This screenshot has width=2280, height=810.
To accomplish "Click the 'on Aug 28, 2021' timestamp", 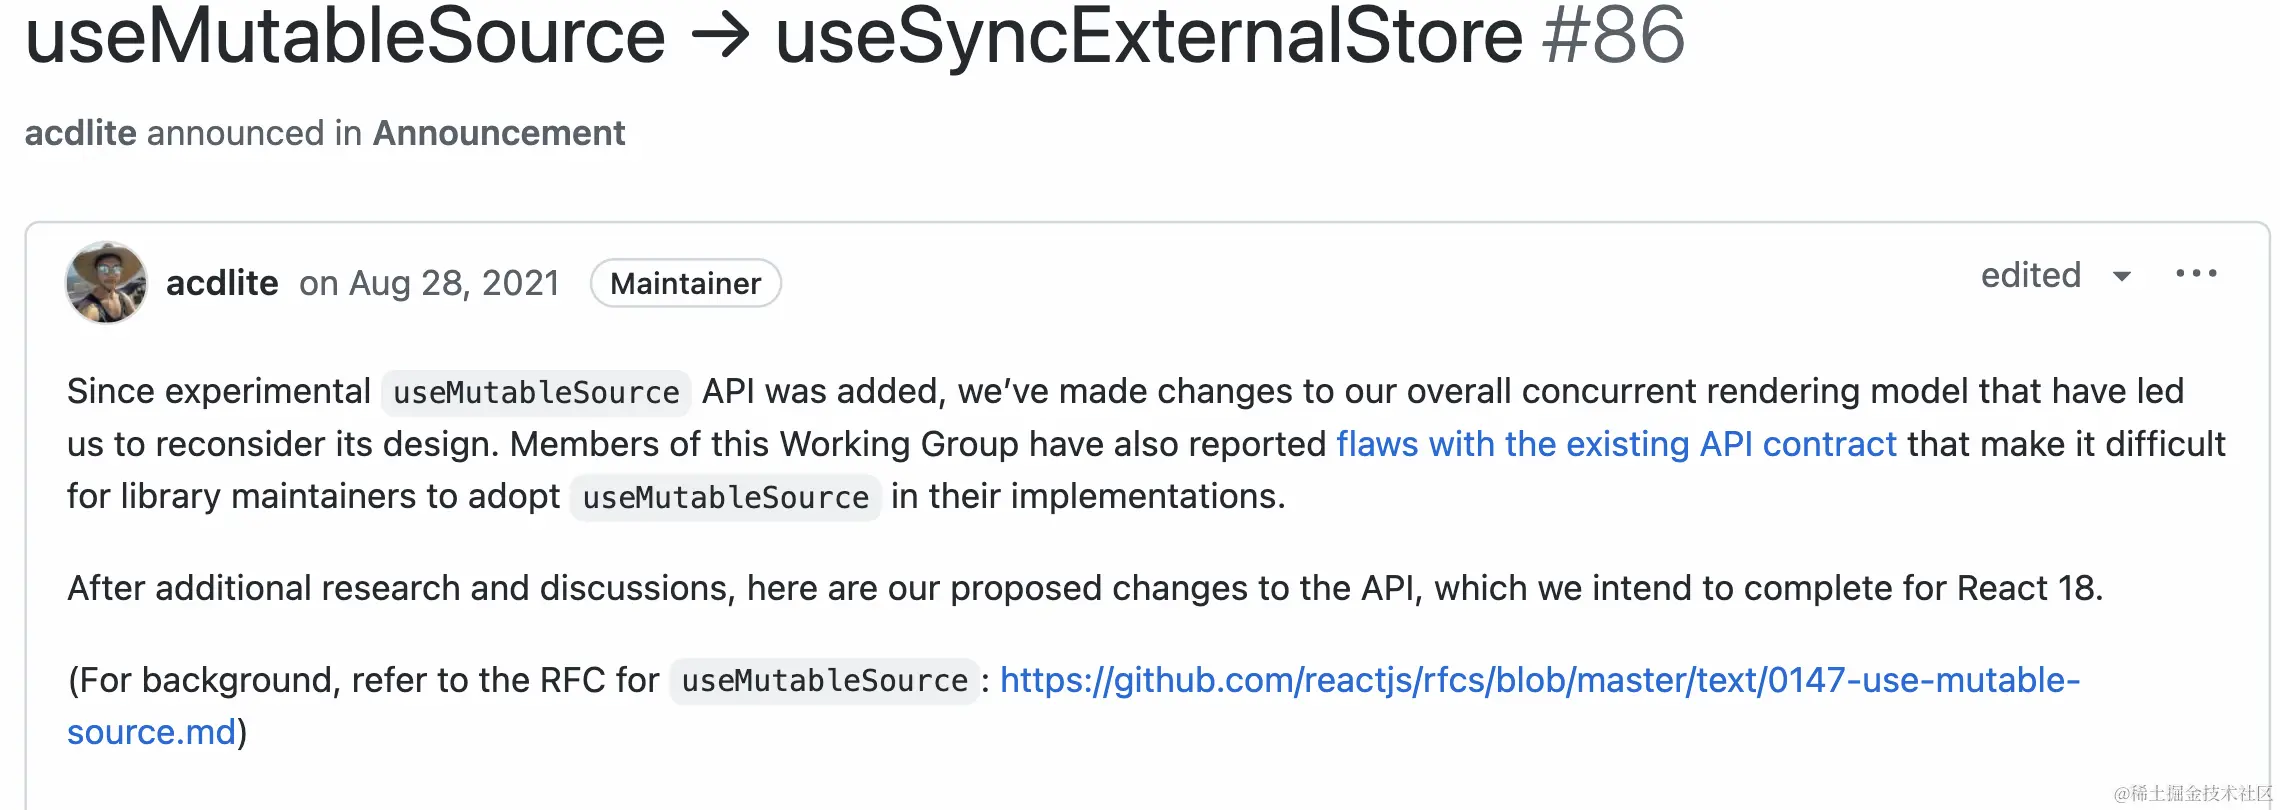I will click(x=429, y=283).
